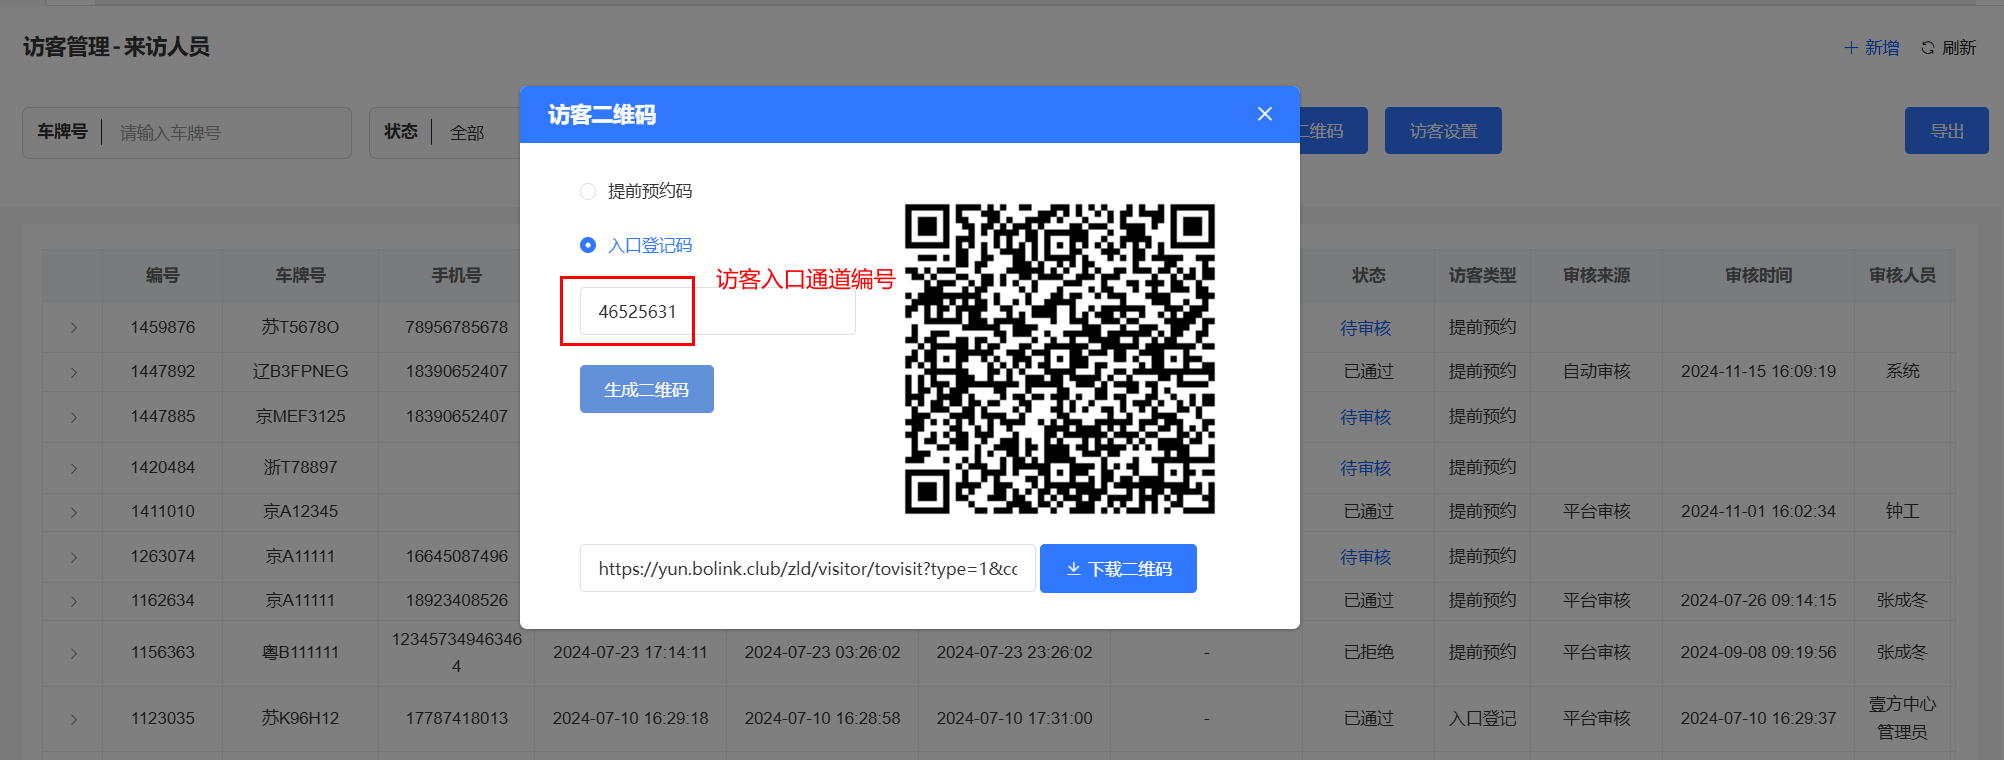Expand the row numbered 1411010
The height and width of the screenshot is (760, 2004).
[73, 512]
